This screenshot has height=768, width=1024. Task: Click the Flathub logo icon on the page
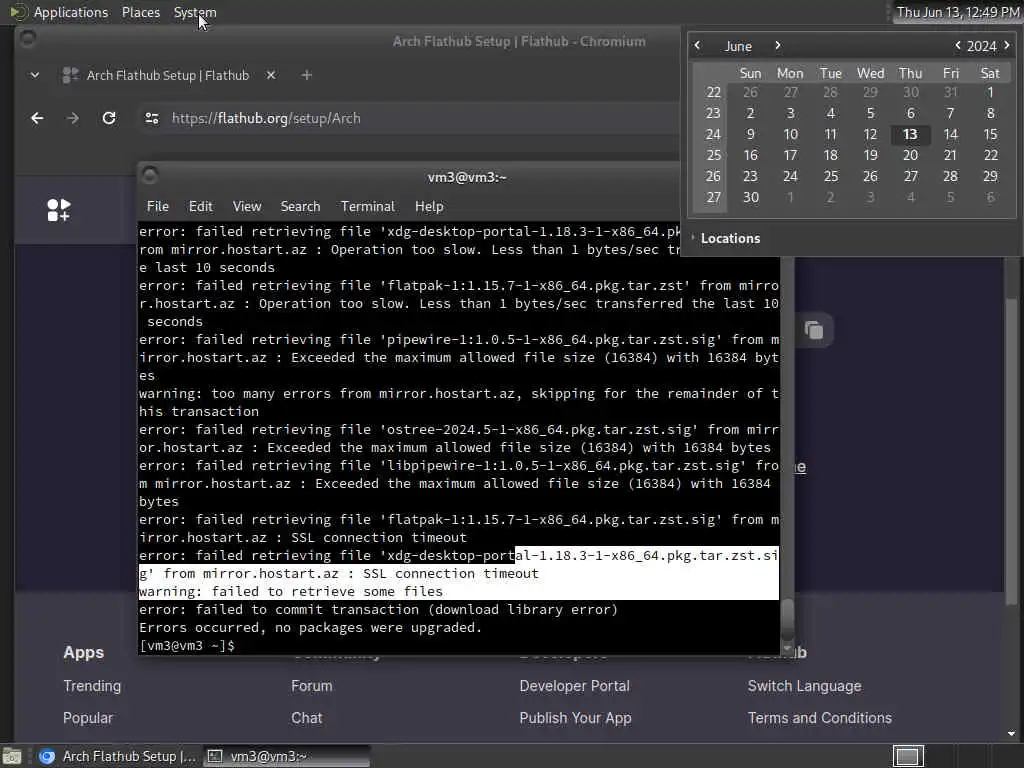[58, 210]
